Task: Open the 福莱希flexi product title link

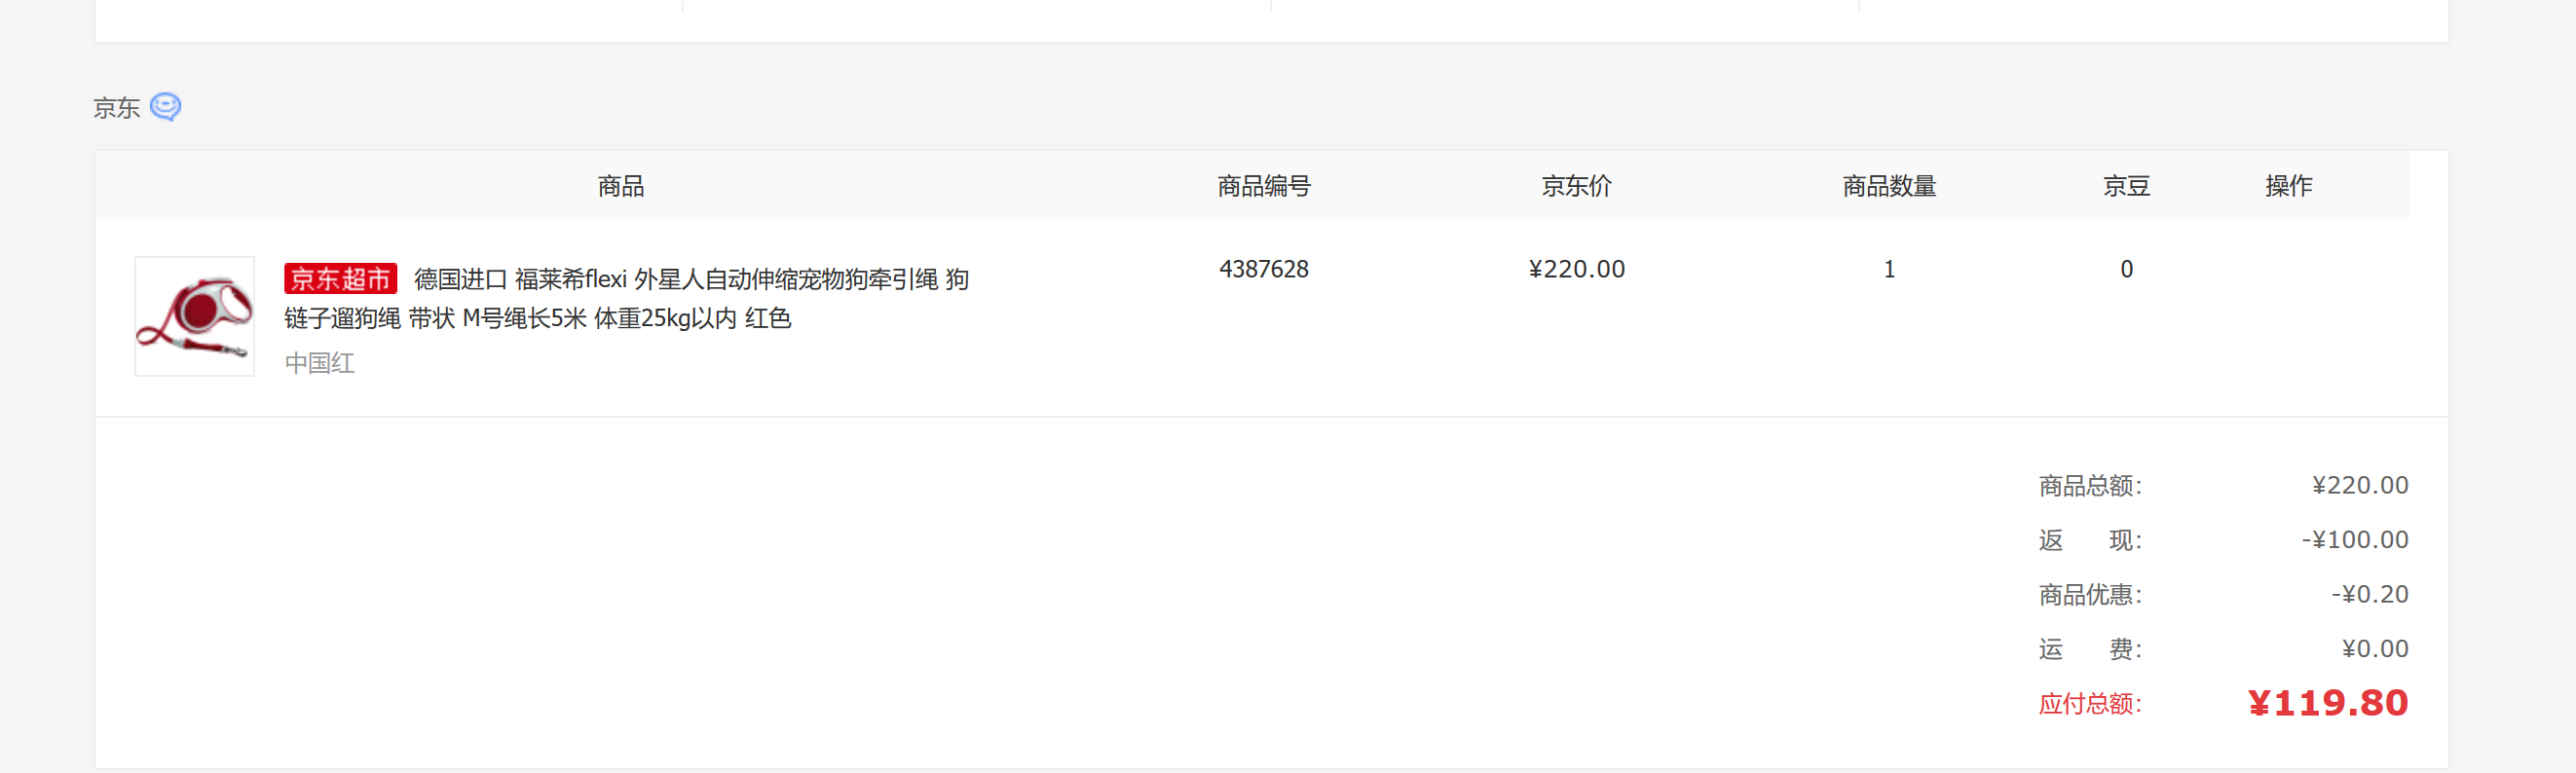Action: [x=627, y=298]
